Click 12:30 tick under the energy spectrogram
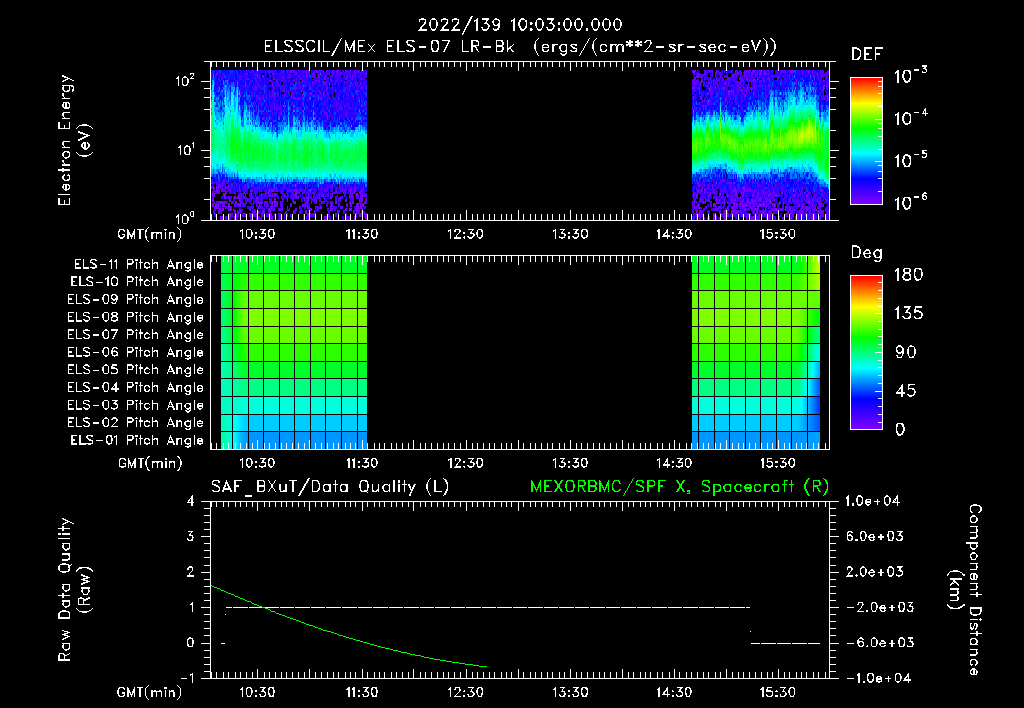 [x=466, y=234]
